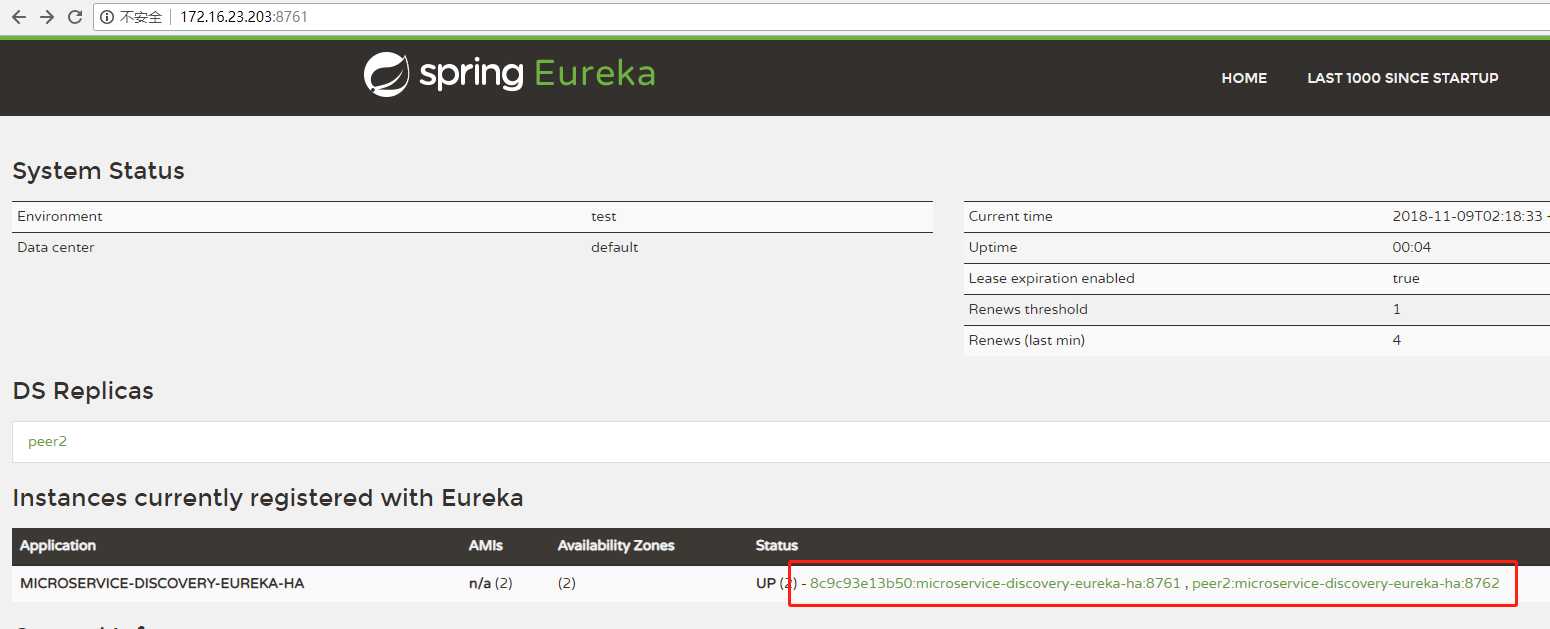Click the Current time label
Screen dimensions: 1550x629
[1010, 216]
